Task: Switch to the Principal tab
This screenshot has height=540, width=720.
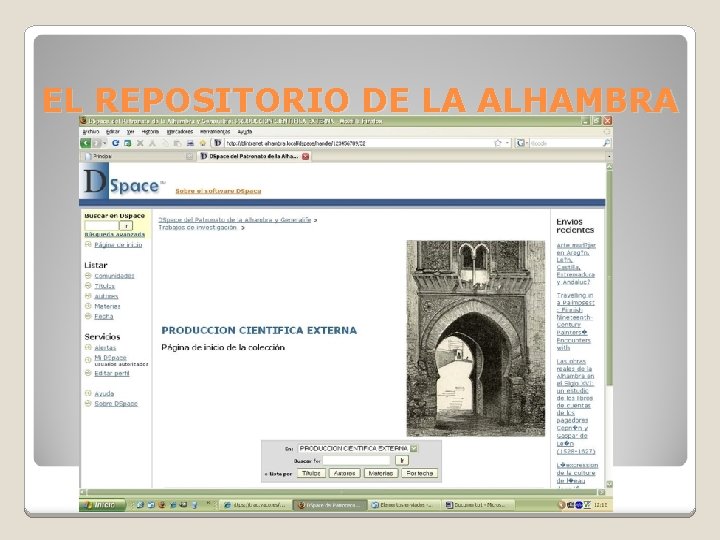Action: coord(138,156)
